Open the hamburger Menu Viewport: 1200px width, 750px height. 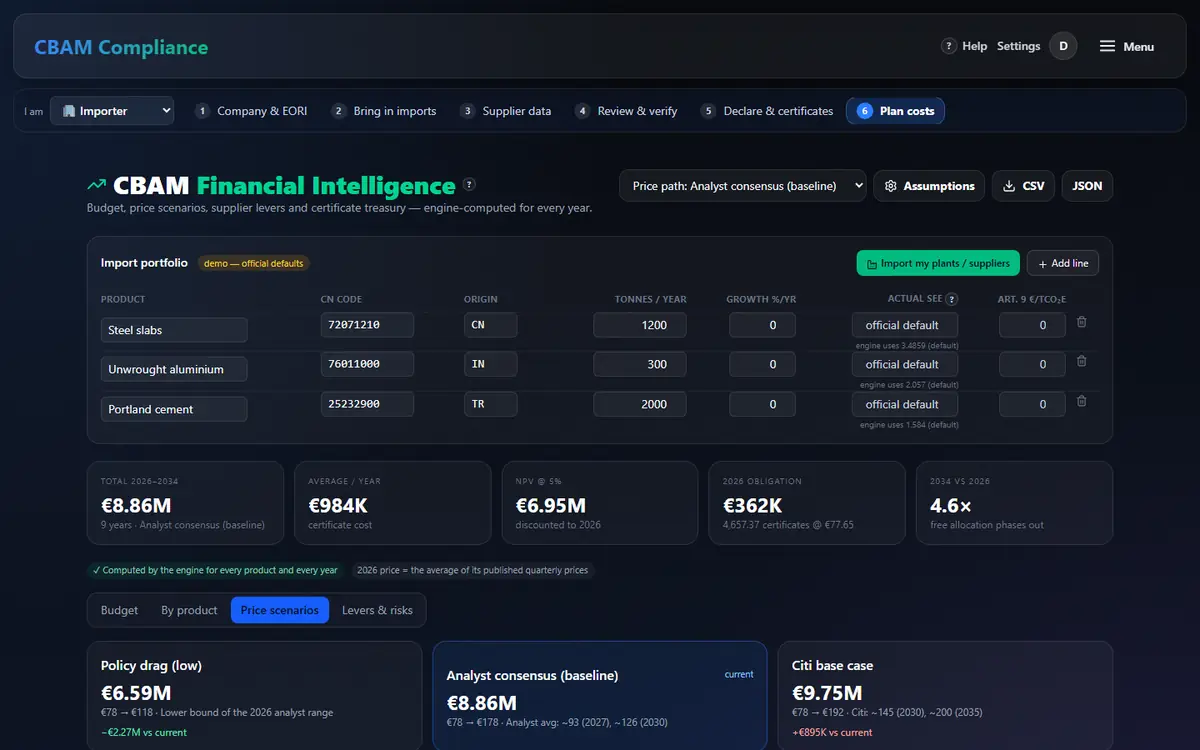(1127, 46)
